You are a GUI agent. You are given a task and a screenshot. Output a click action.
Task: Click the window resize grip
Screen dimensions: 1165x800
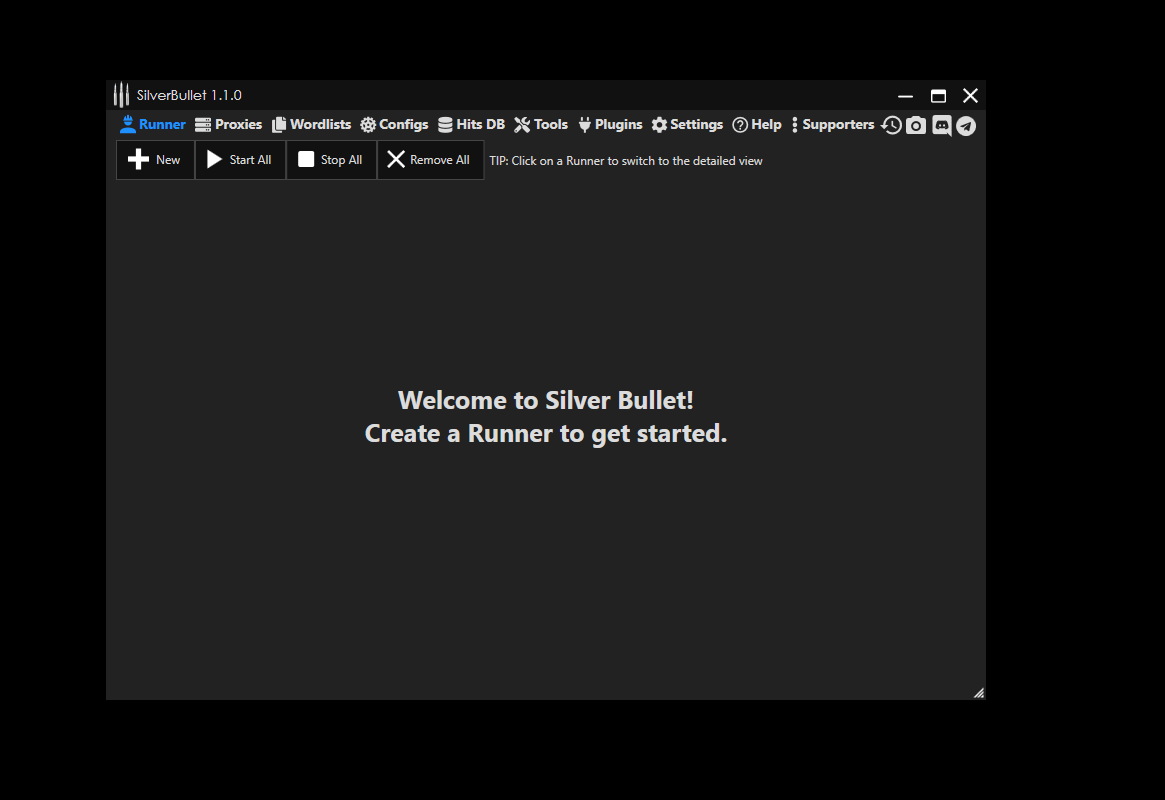coord(979,693)
